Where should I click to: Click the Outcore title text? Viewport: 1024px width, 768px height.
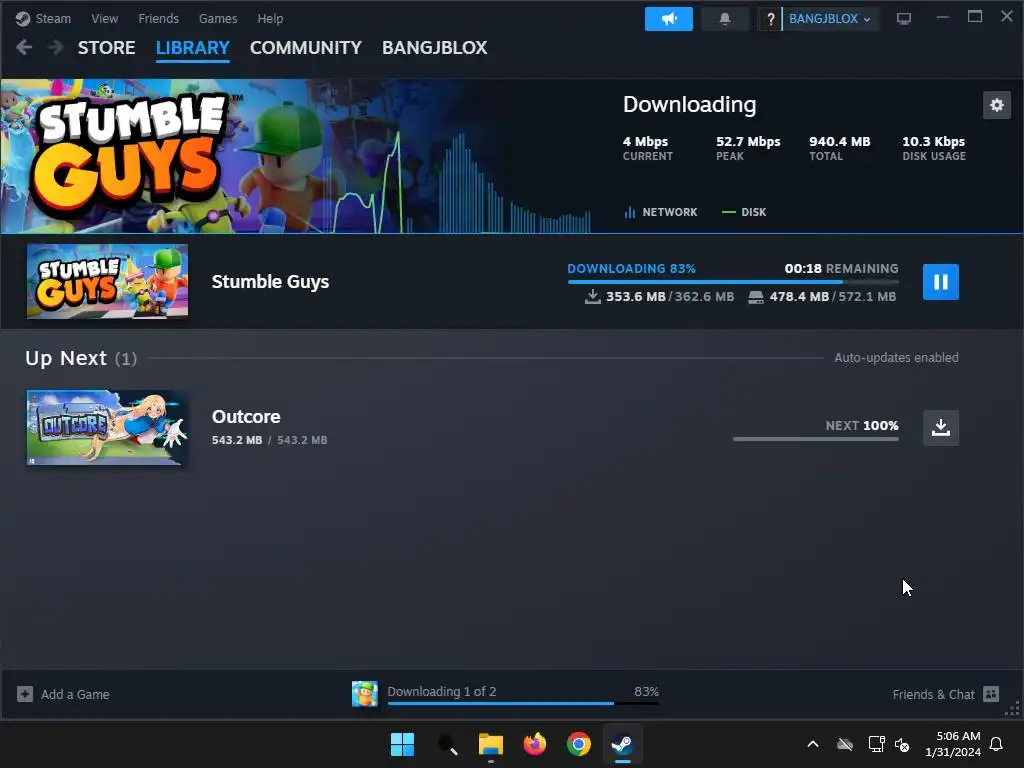(x=246, y=417)
